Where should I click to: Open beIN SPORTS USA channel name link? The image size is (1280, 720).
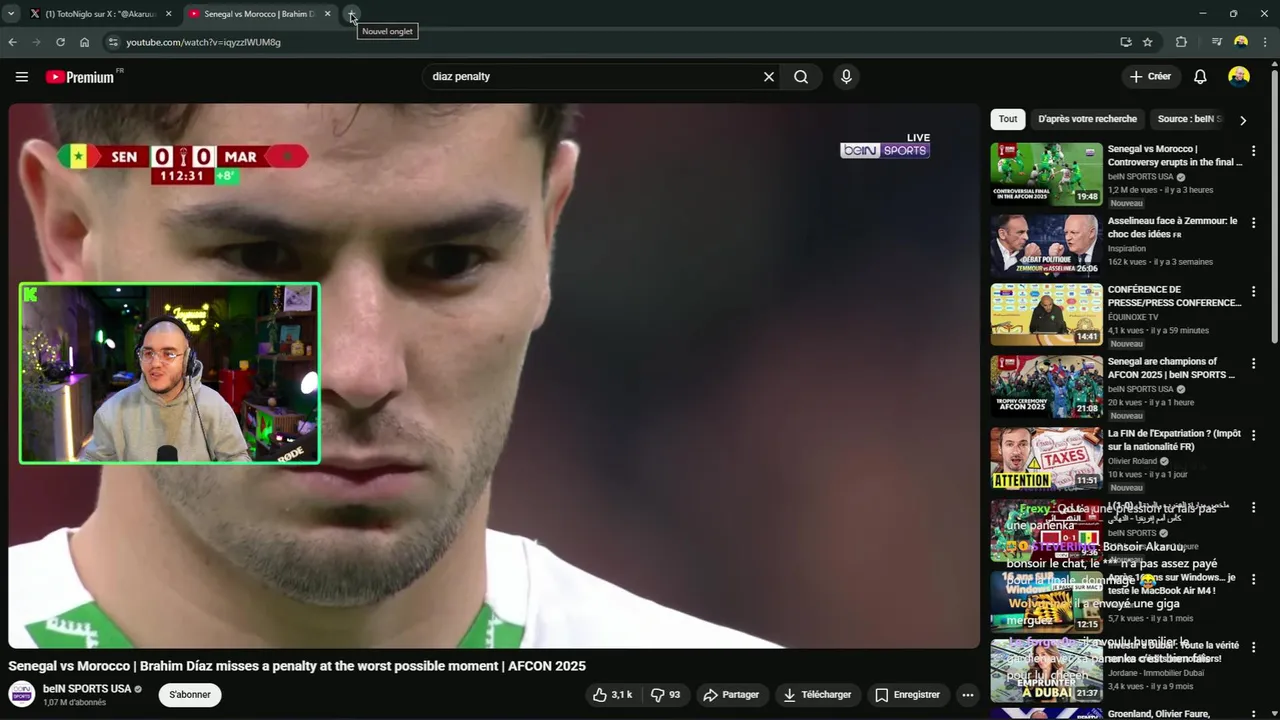click(87, 689)
